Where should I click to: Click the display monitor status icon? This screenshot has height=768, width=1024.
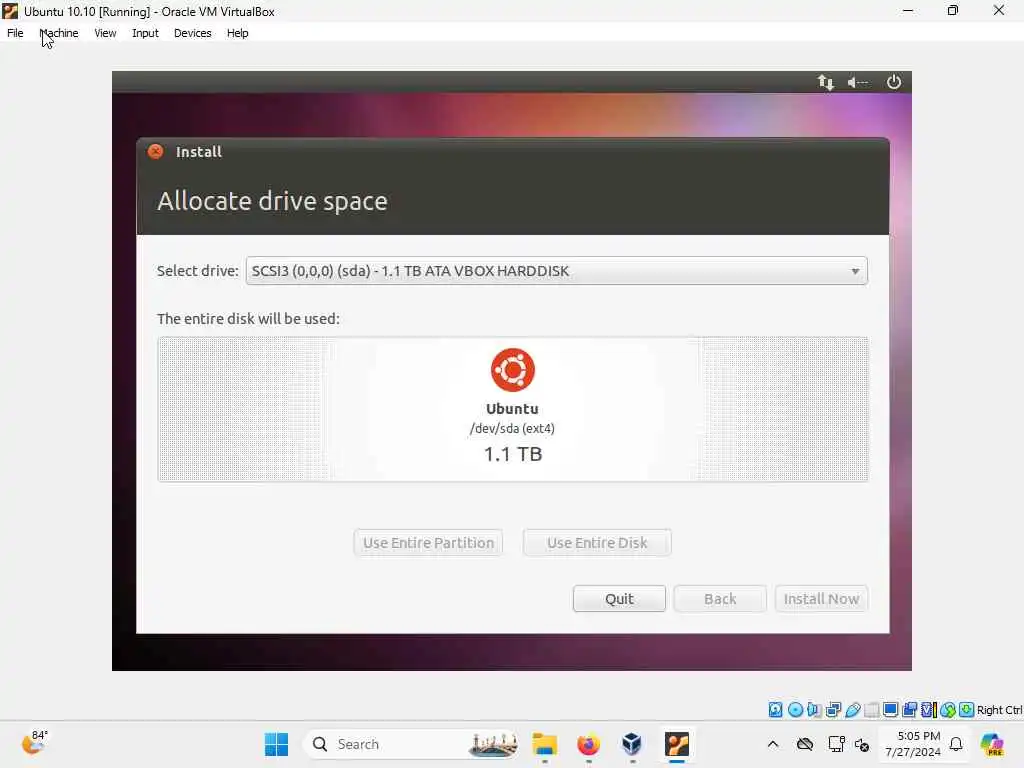tap(890, 710)
